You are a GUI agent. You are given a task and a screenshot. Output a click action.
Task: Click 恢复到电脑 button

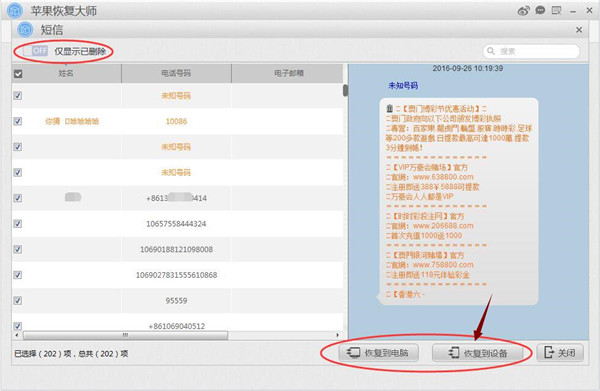coord(378,352)
